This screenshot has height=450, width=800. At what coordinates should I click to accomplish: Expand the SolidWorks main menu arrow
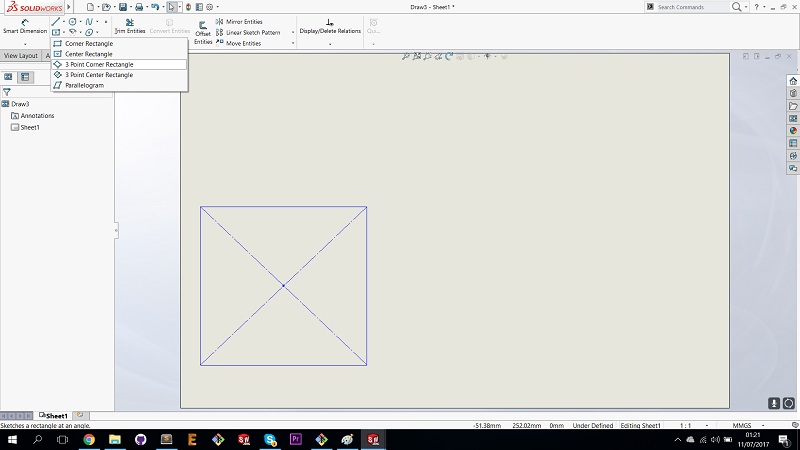(x=69, y=7)
